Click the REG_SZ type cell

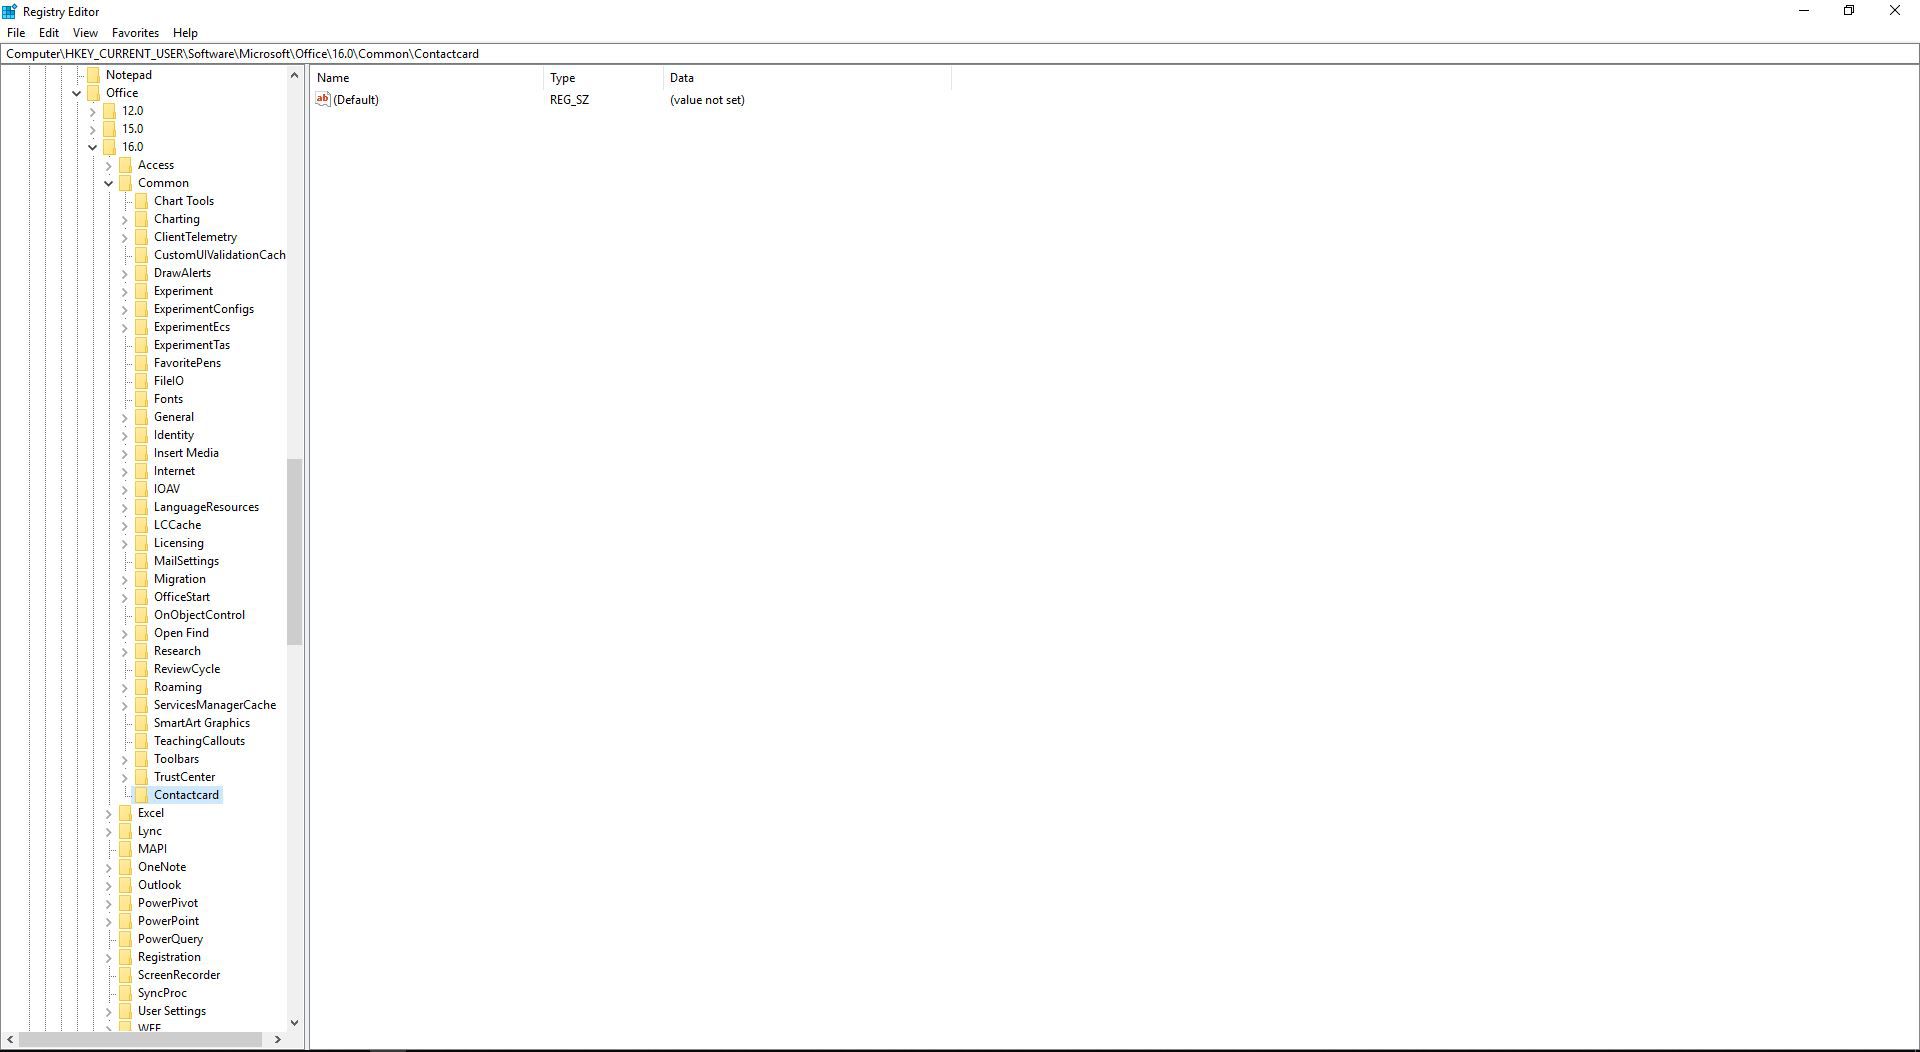tap(569, 100)
